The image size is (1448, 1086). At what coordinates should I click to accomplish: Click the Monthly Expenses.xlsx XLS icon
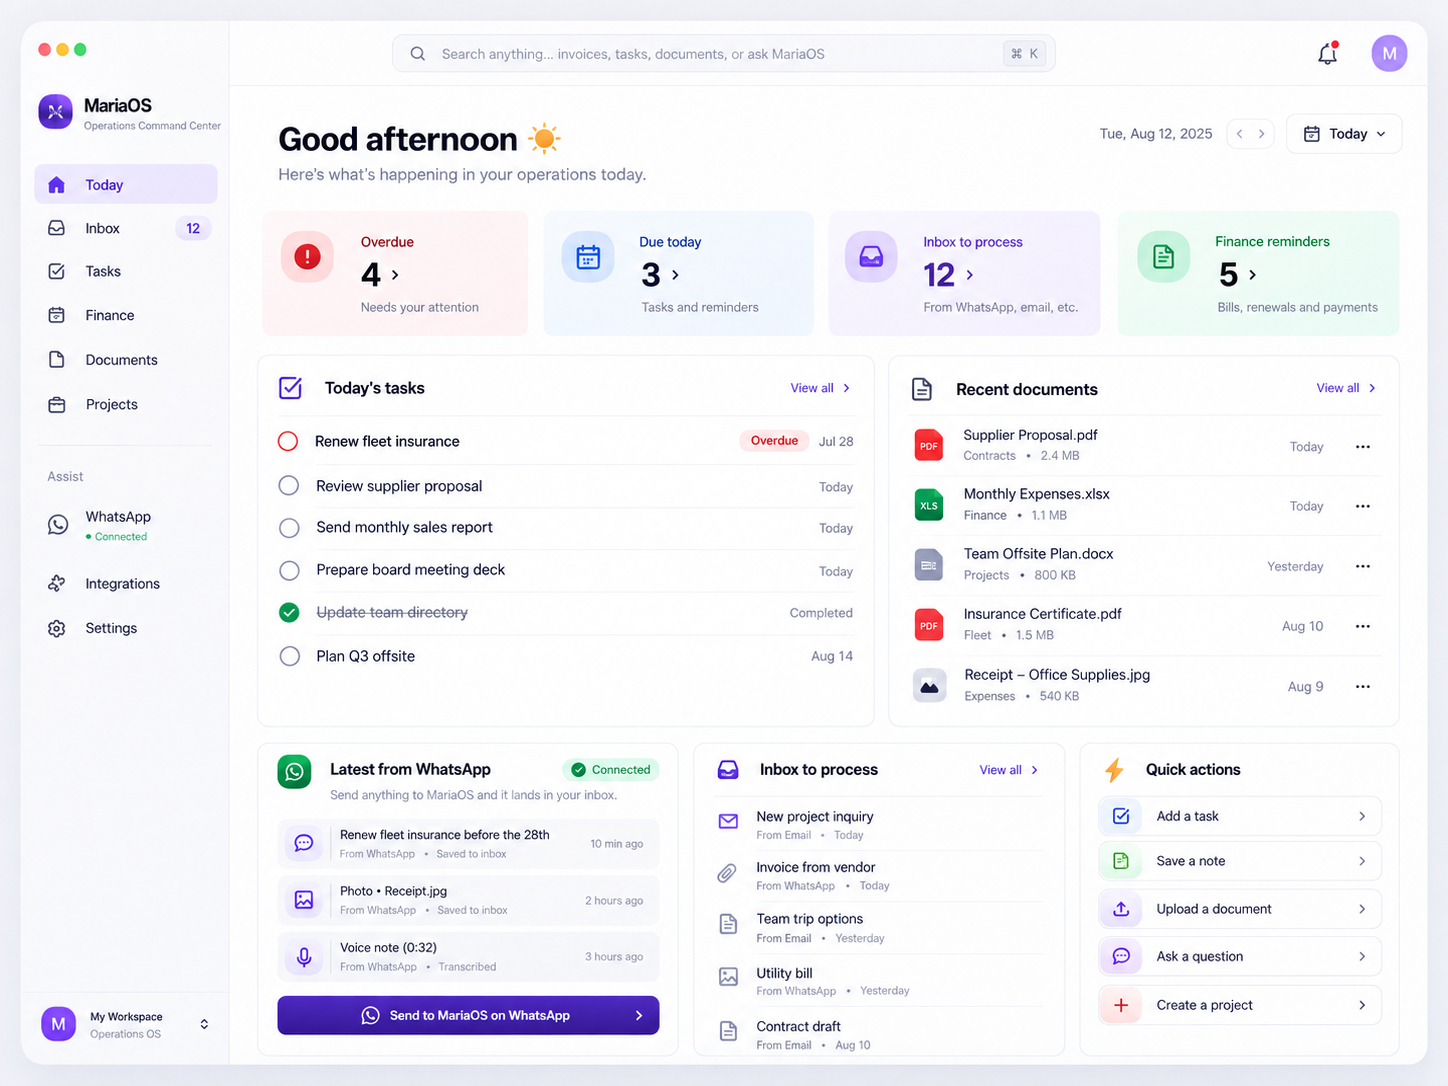coord(929,505)
